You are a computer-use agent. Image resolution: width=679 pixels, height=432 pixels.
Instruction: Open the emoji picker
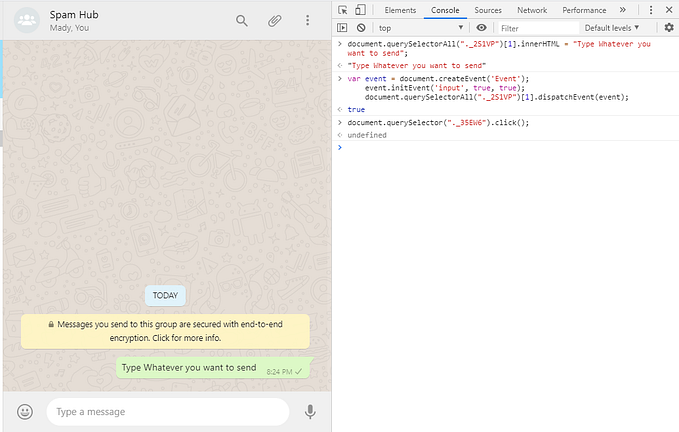(25, 412)
